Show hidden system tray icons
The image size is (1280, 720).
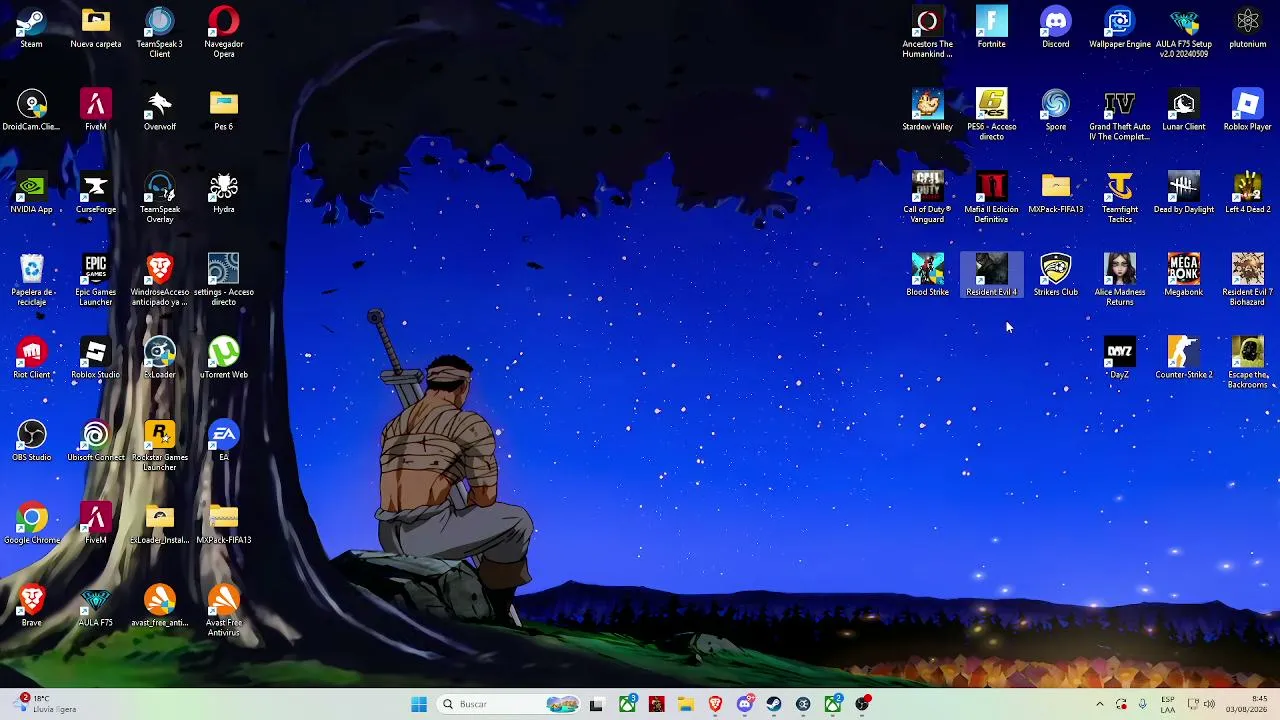click(x=1100, y=704)
